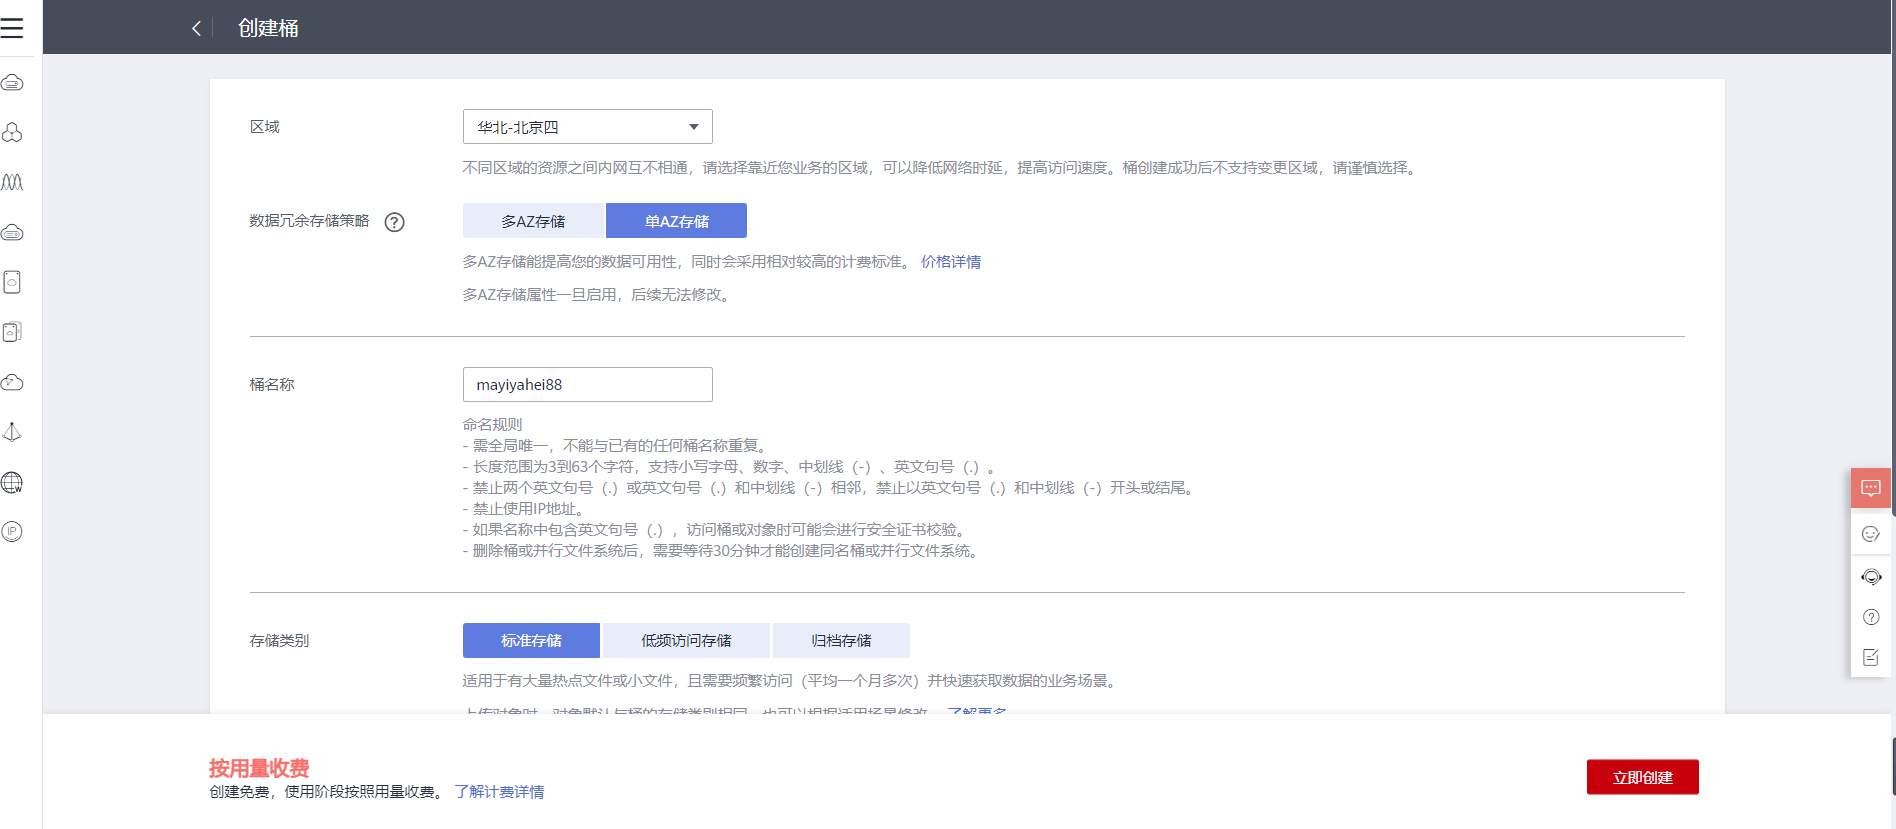
Task: Click the help icon next to 数据冗余存储策略
Action: pos(395,222)
